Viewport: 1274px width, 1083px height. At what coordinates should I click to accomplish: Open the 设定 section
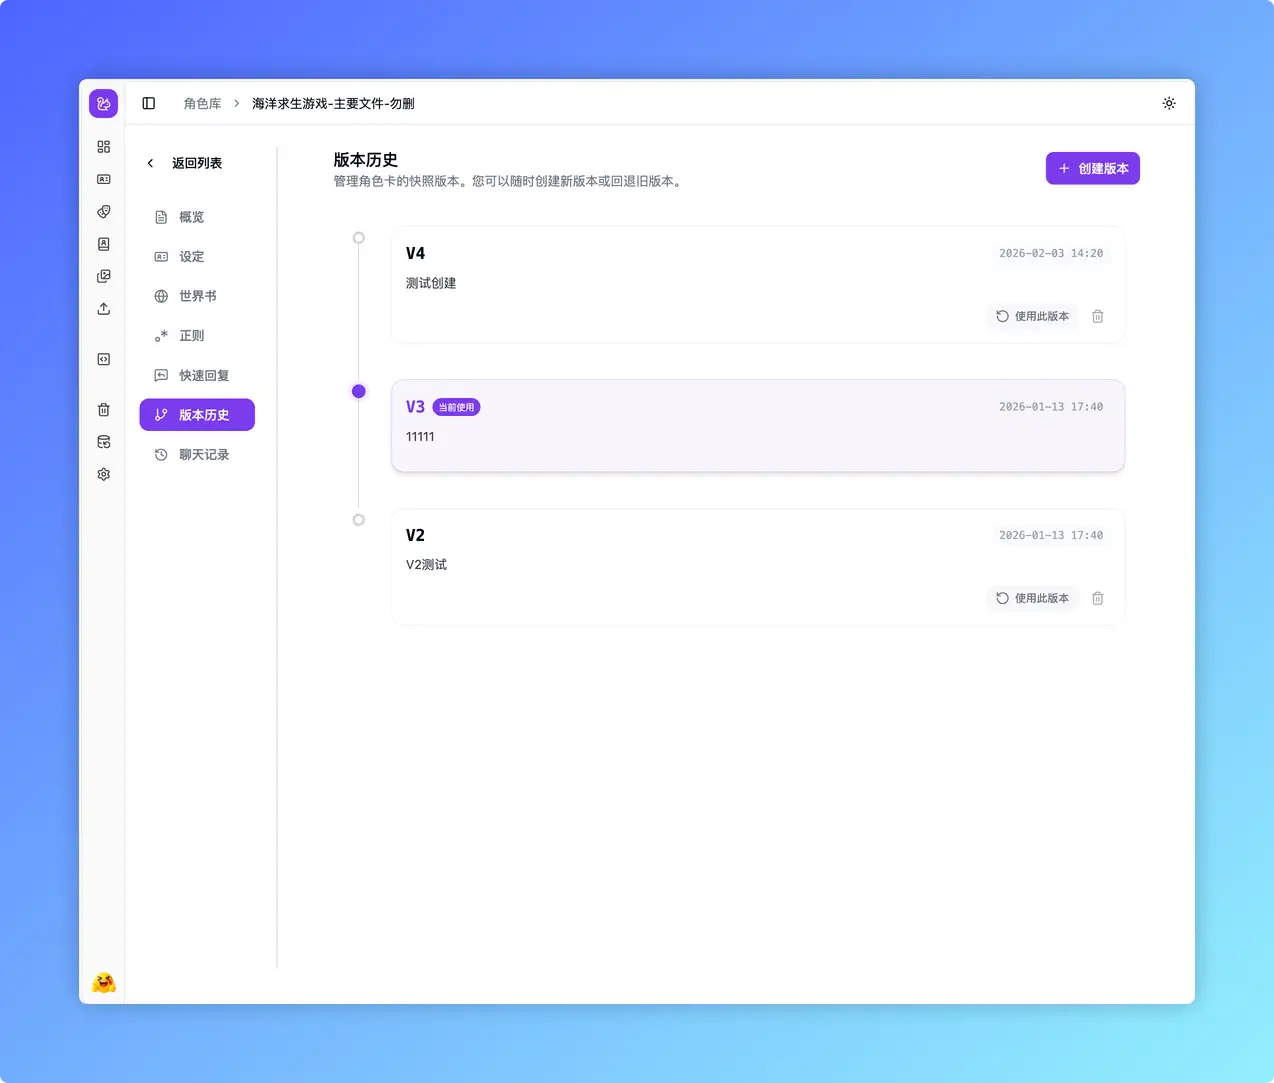pos(197,257)
